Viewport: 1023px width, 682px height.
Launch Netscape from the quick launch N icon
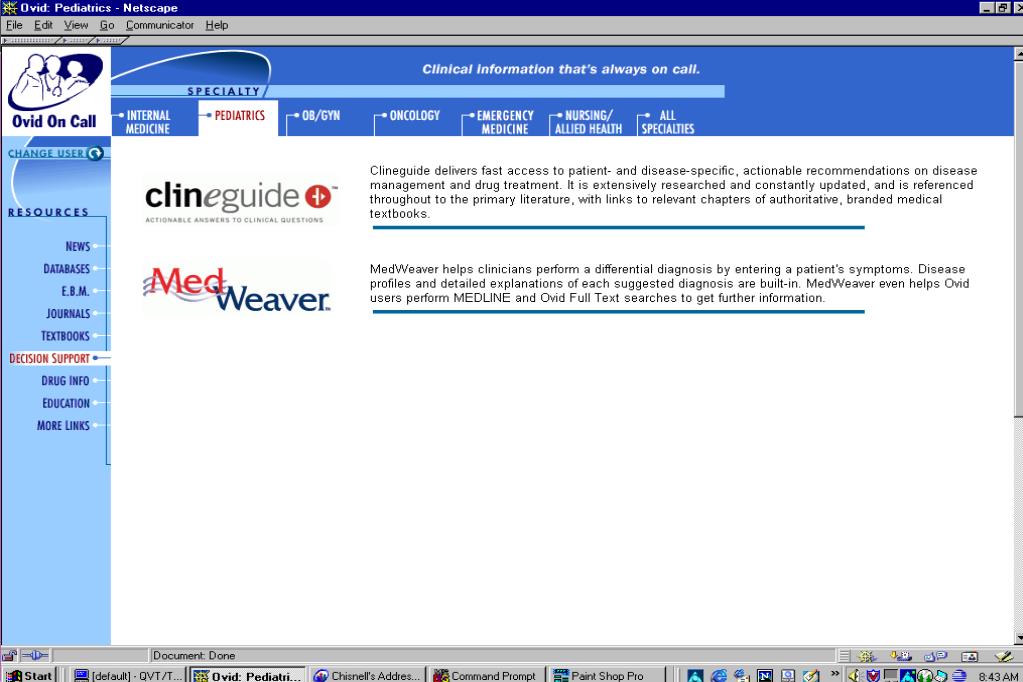point(765,675)
